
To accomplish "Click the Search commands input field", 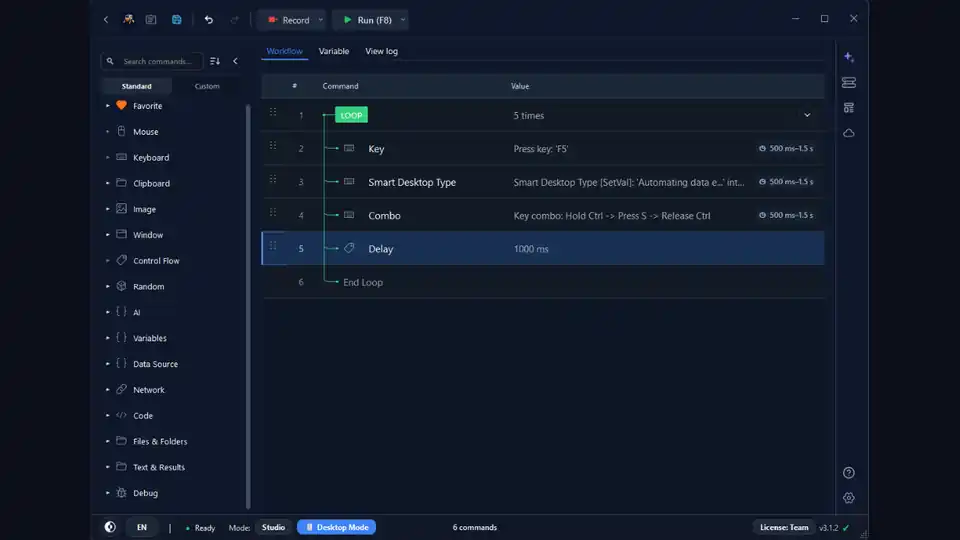I will 152,61.
